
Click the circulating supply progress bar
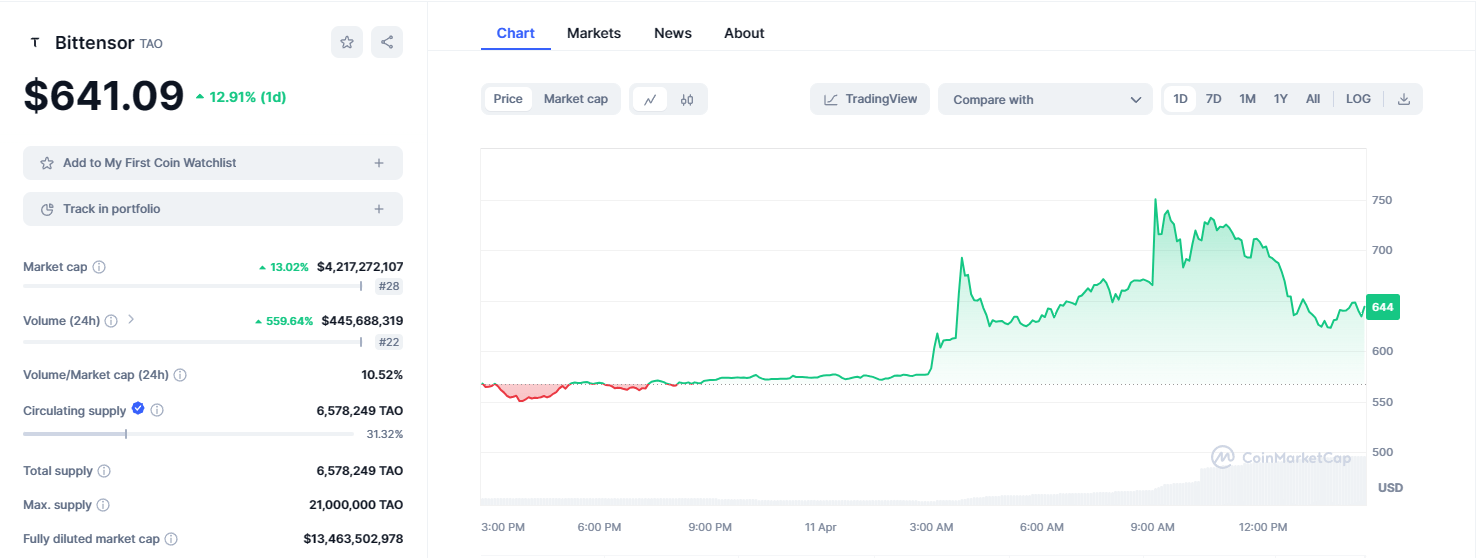pyautogui.click(x=188, y=434)
